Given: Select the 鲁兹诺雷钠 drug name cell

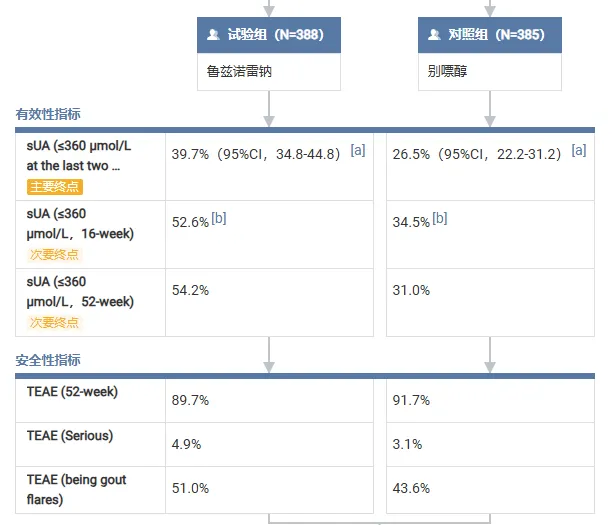Looking at the screenshot, I should (x=239, y=72).
